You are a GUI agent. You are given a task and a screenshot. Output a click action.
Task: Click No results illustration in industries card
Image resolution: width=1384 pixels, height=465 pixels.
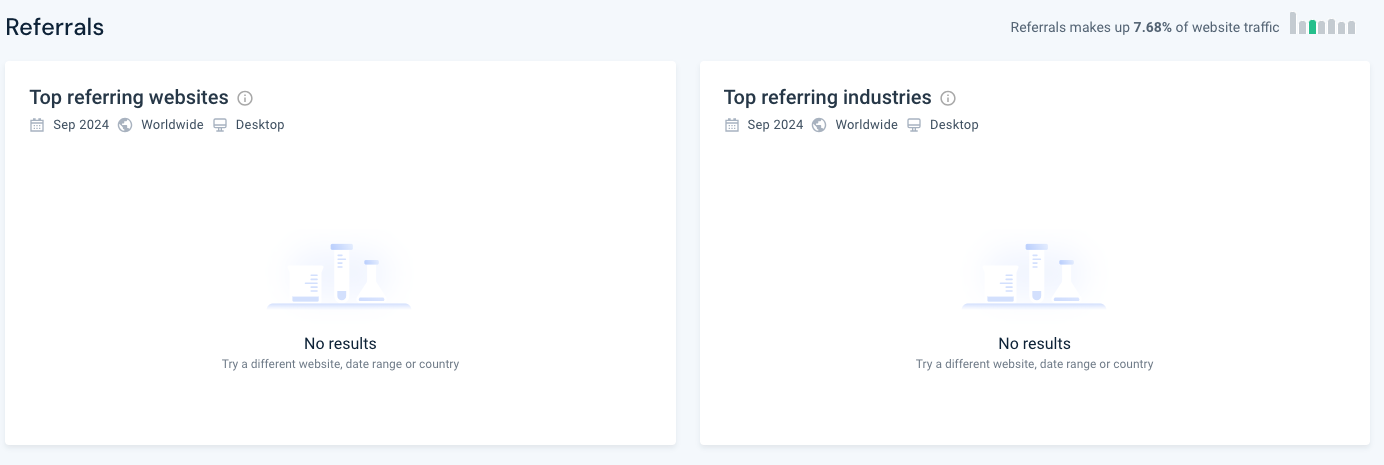click(1034, 274)
